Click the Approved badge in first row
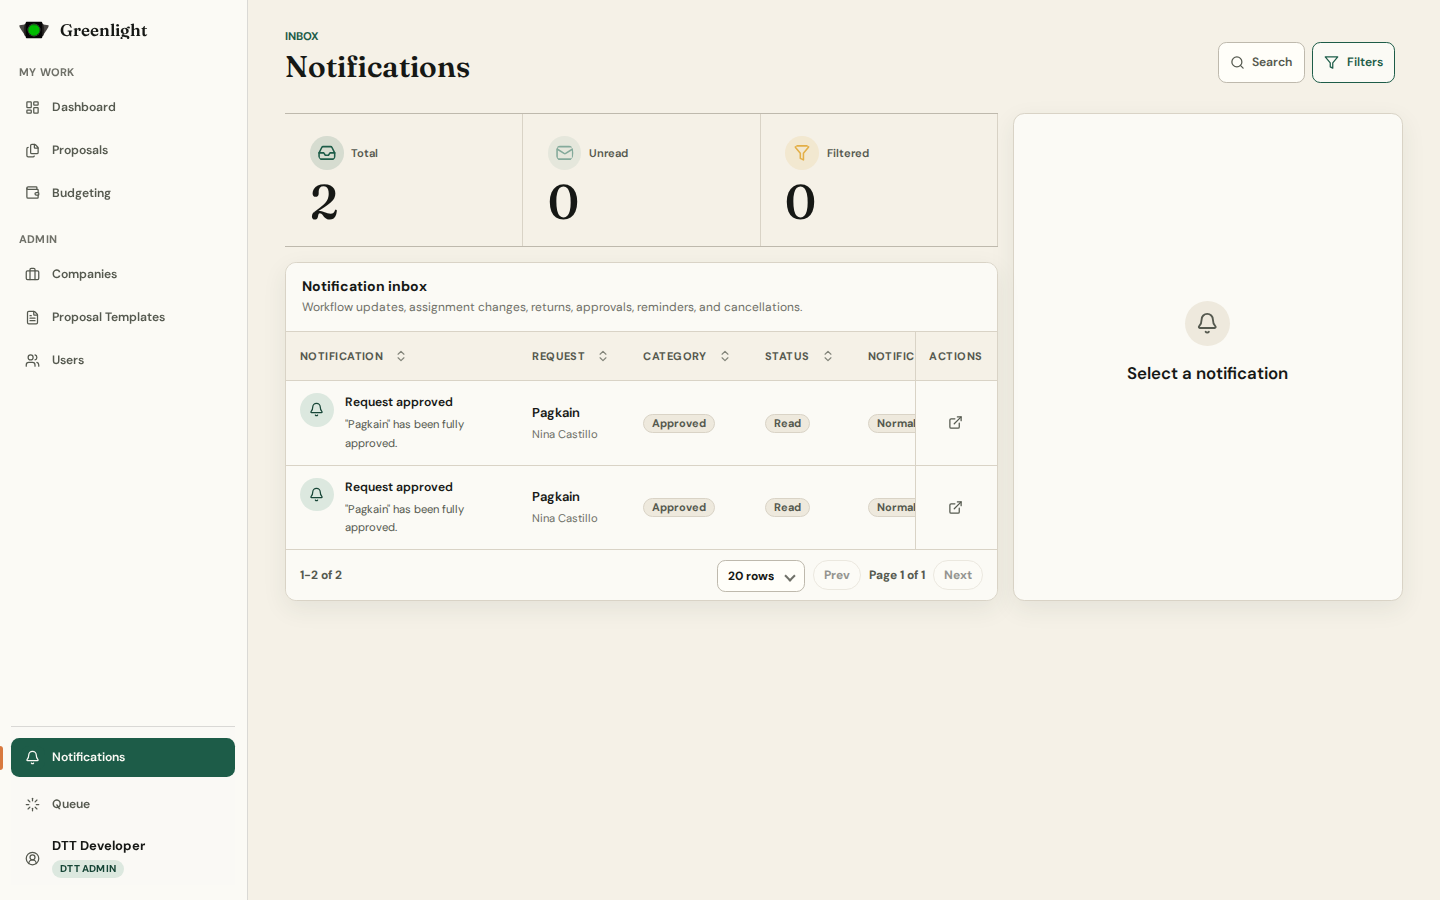 [679, 423]
